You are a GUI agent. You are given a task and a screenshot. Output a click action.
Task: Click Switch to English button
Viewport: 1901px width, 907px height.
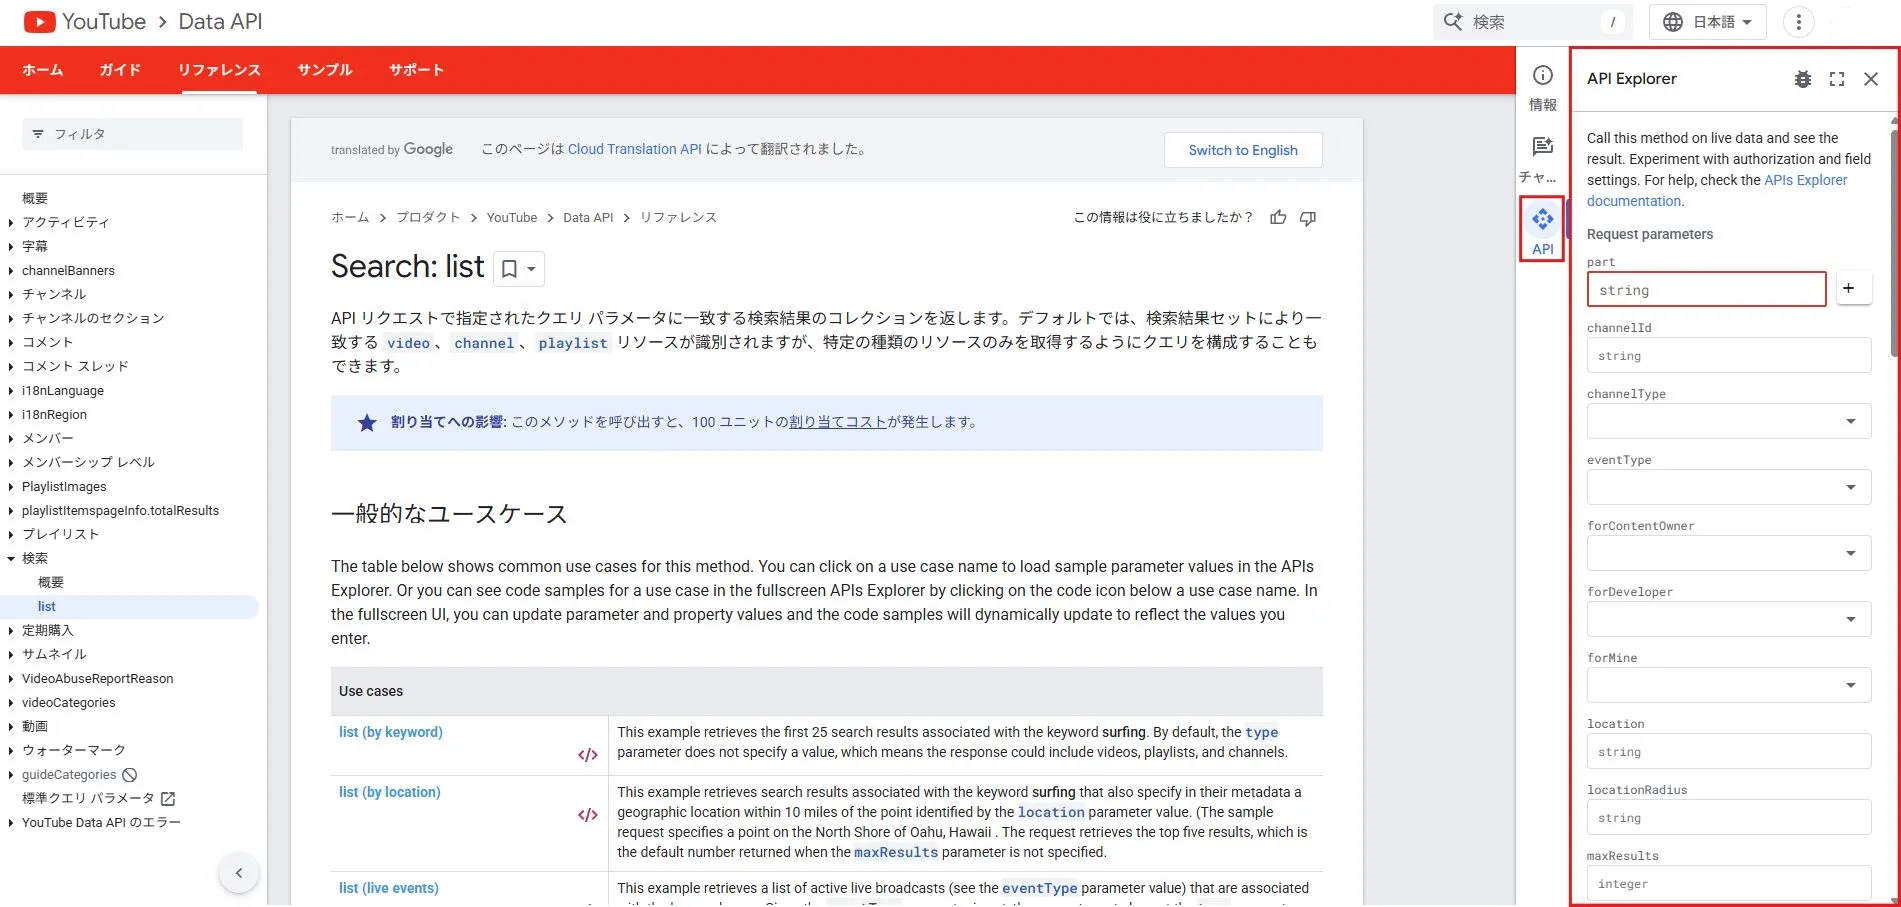[1243, 150]
